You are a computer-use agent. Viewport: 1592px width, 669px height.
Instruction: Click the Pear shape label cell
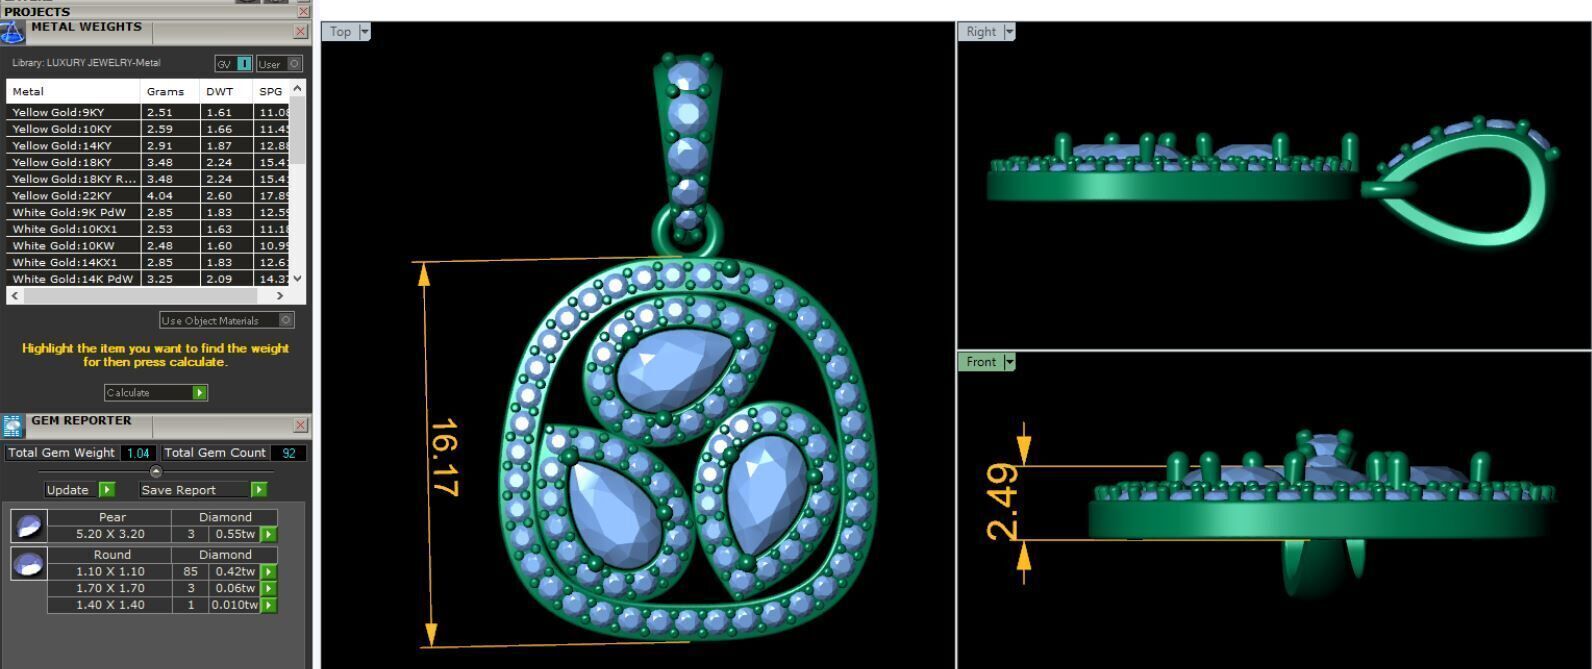[x=112, y=517]
